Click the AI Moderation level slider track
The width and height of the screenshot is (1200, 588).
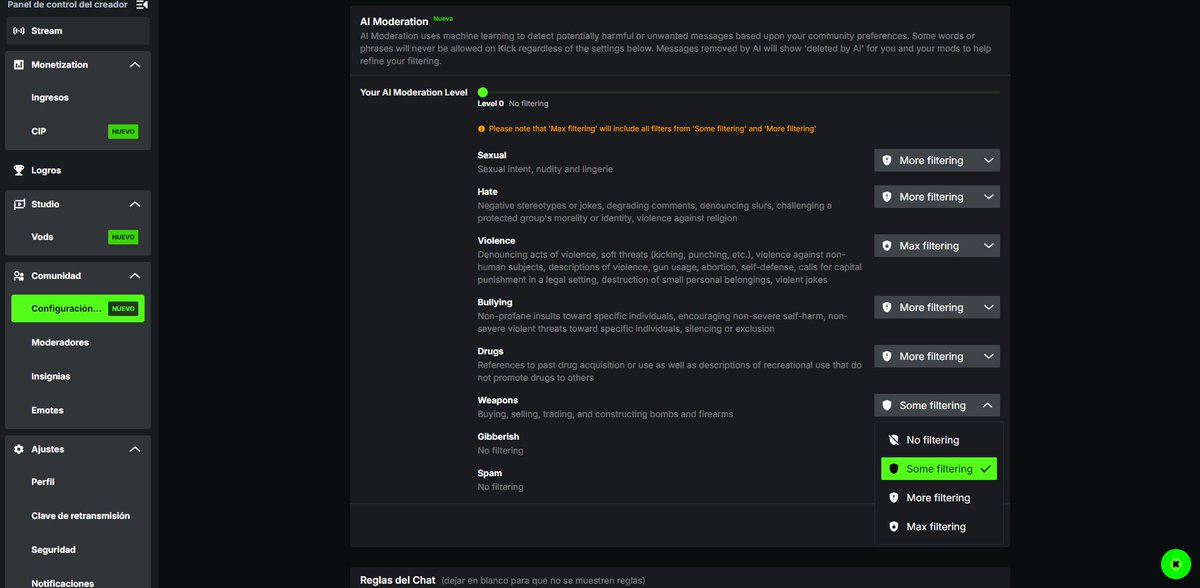click(739, 92)
